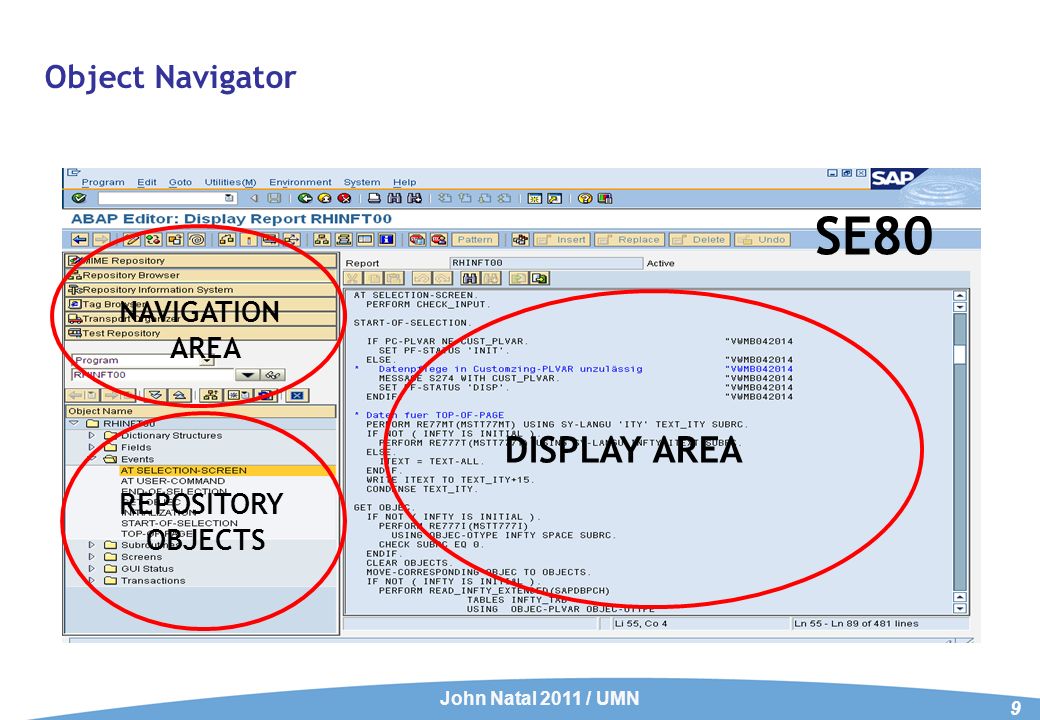The height and width of the screenshot is (720, 1040).
Task: Select AT USER-COMMAND event in the tree
Action: (x=172, y=481)
